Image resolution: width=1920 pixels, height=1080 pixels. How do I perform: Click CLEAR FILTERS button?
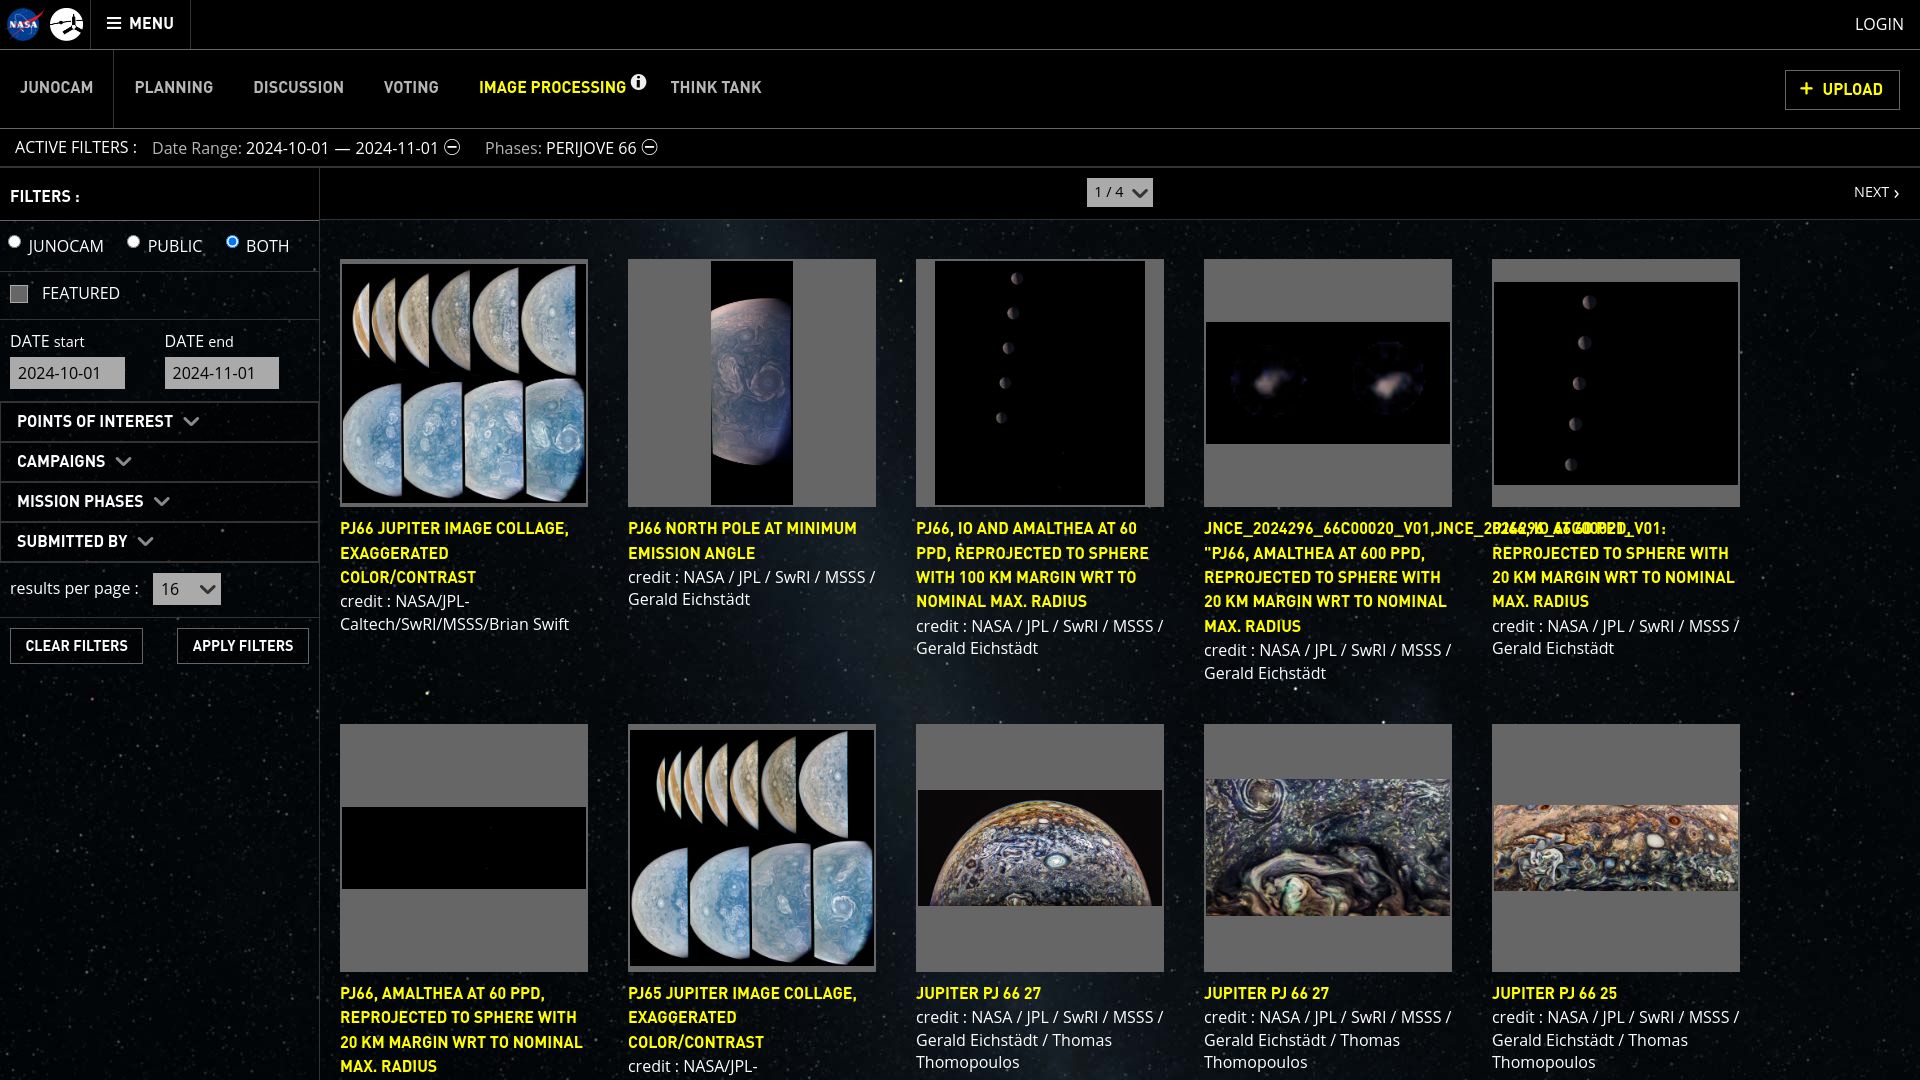pos(76,646)
